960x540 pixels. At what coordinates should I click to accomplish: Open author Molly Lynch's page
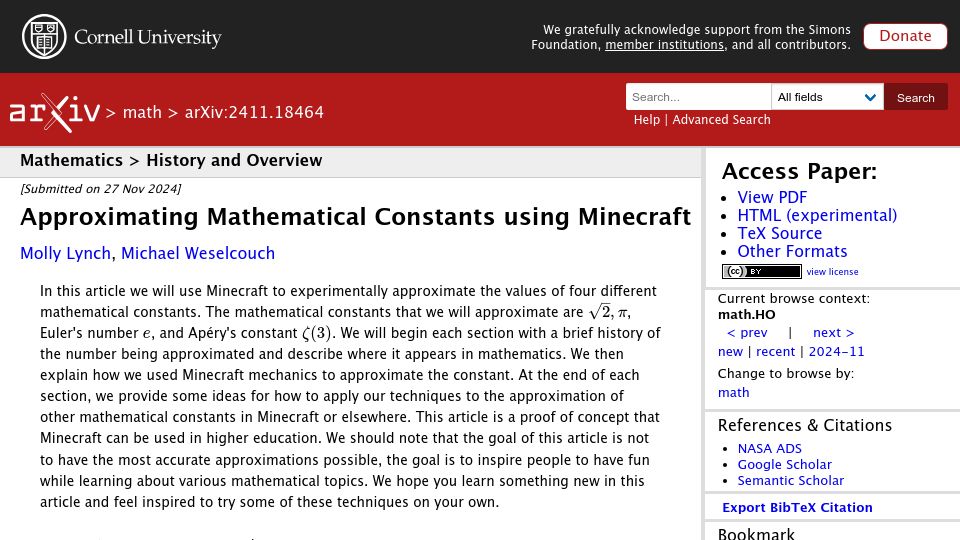tap(66, 253)
